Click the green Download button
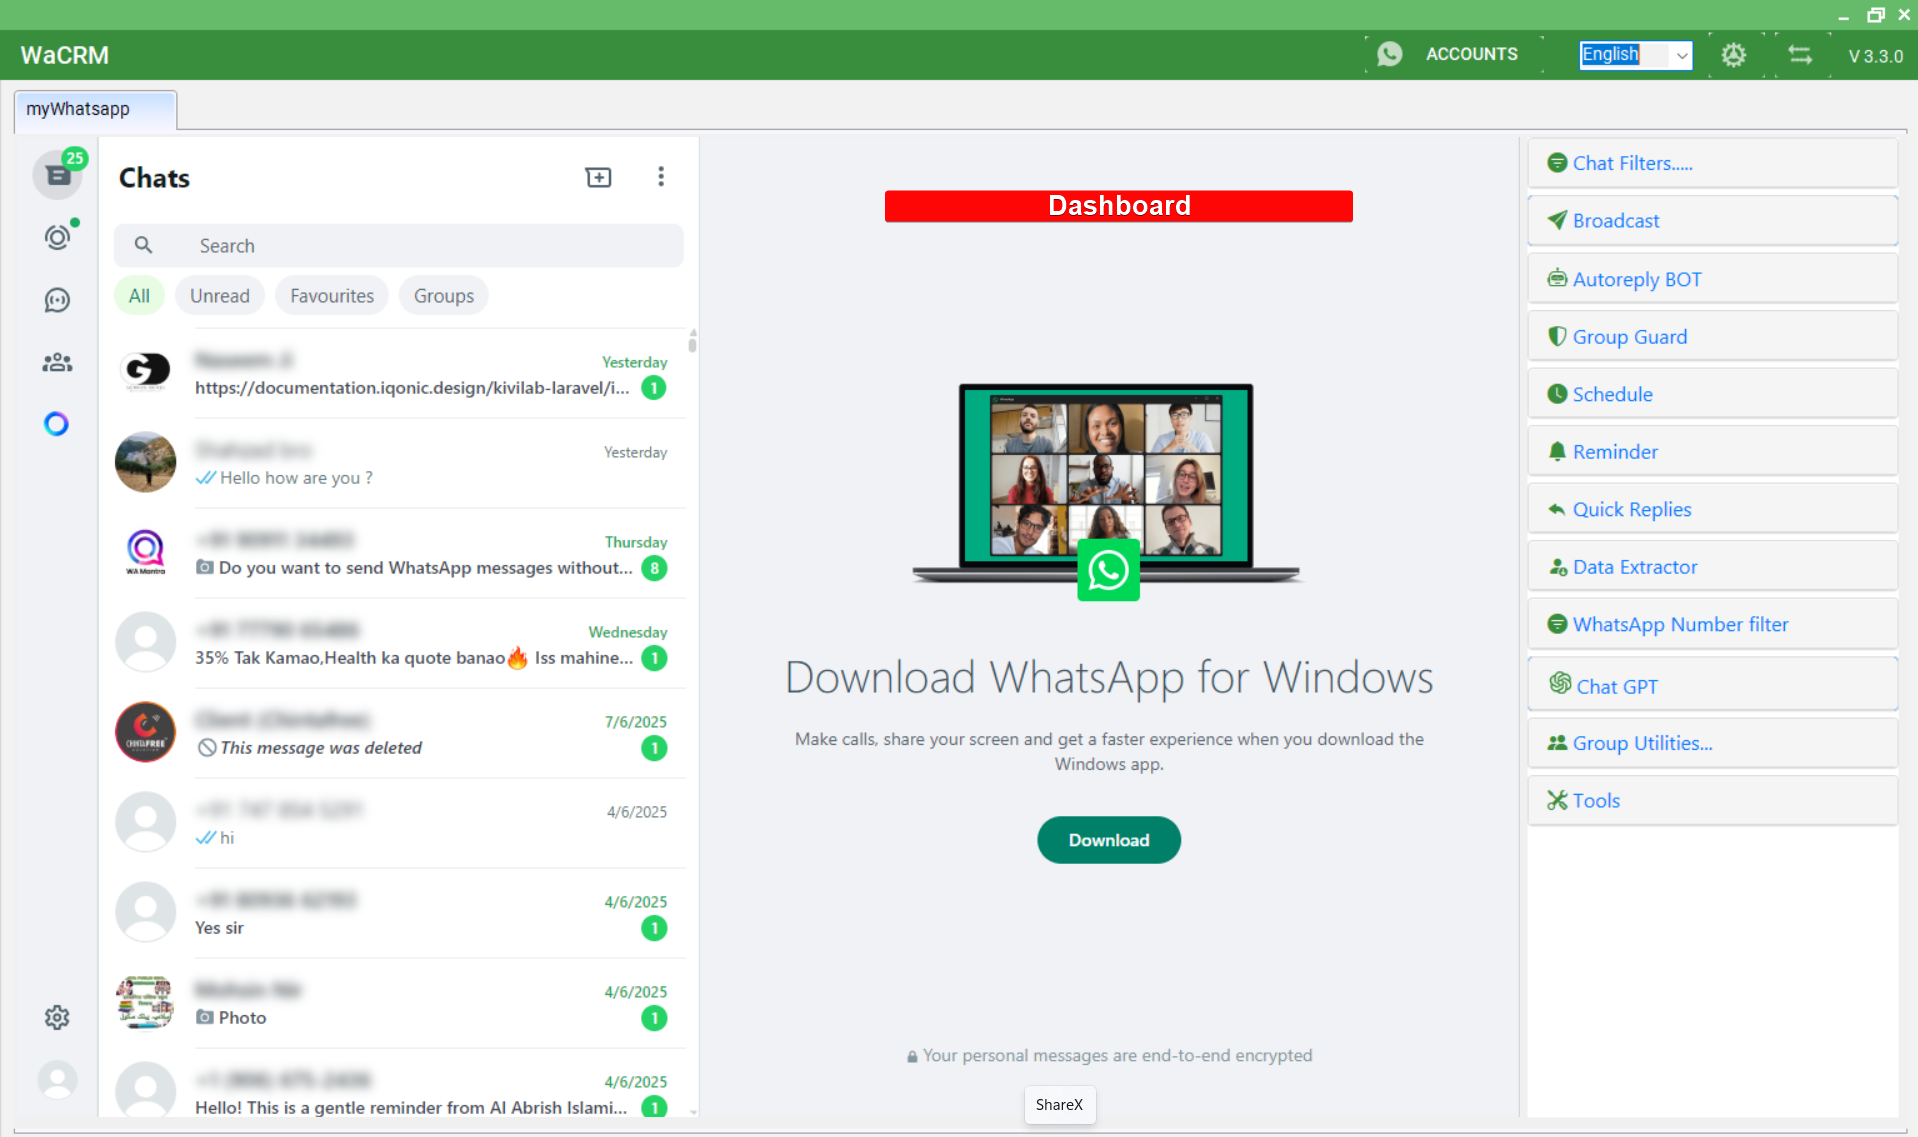This screenshot has width=1918, height=1137. click(x=1108, y=840)
